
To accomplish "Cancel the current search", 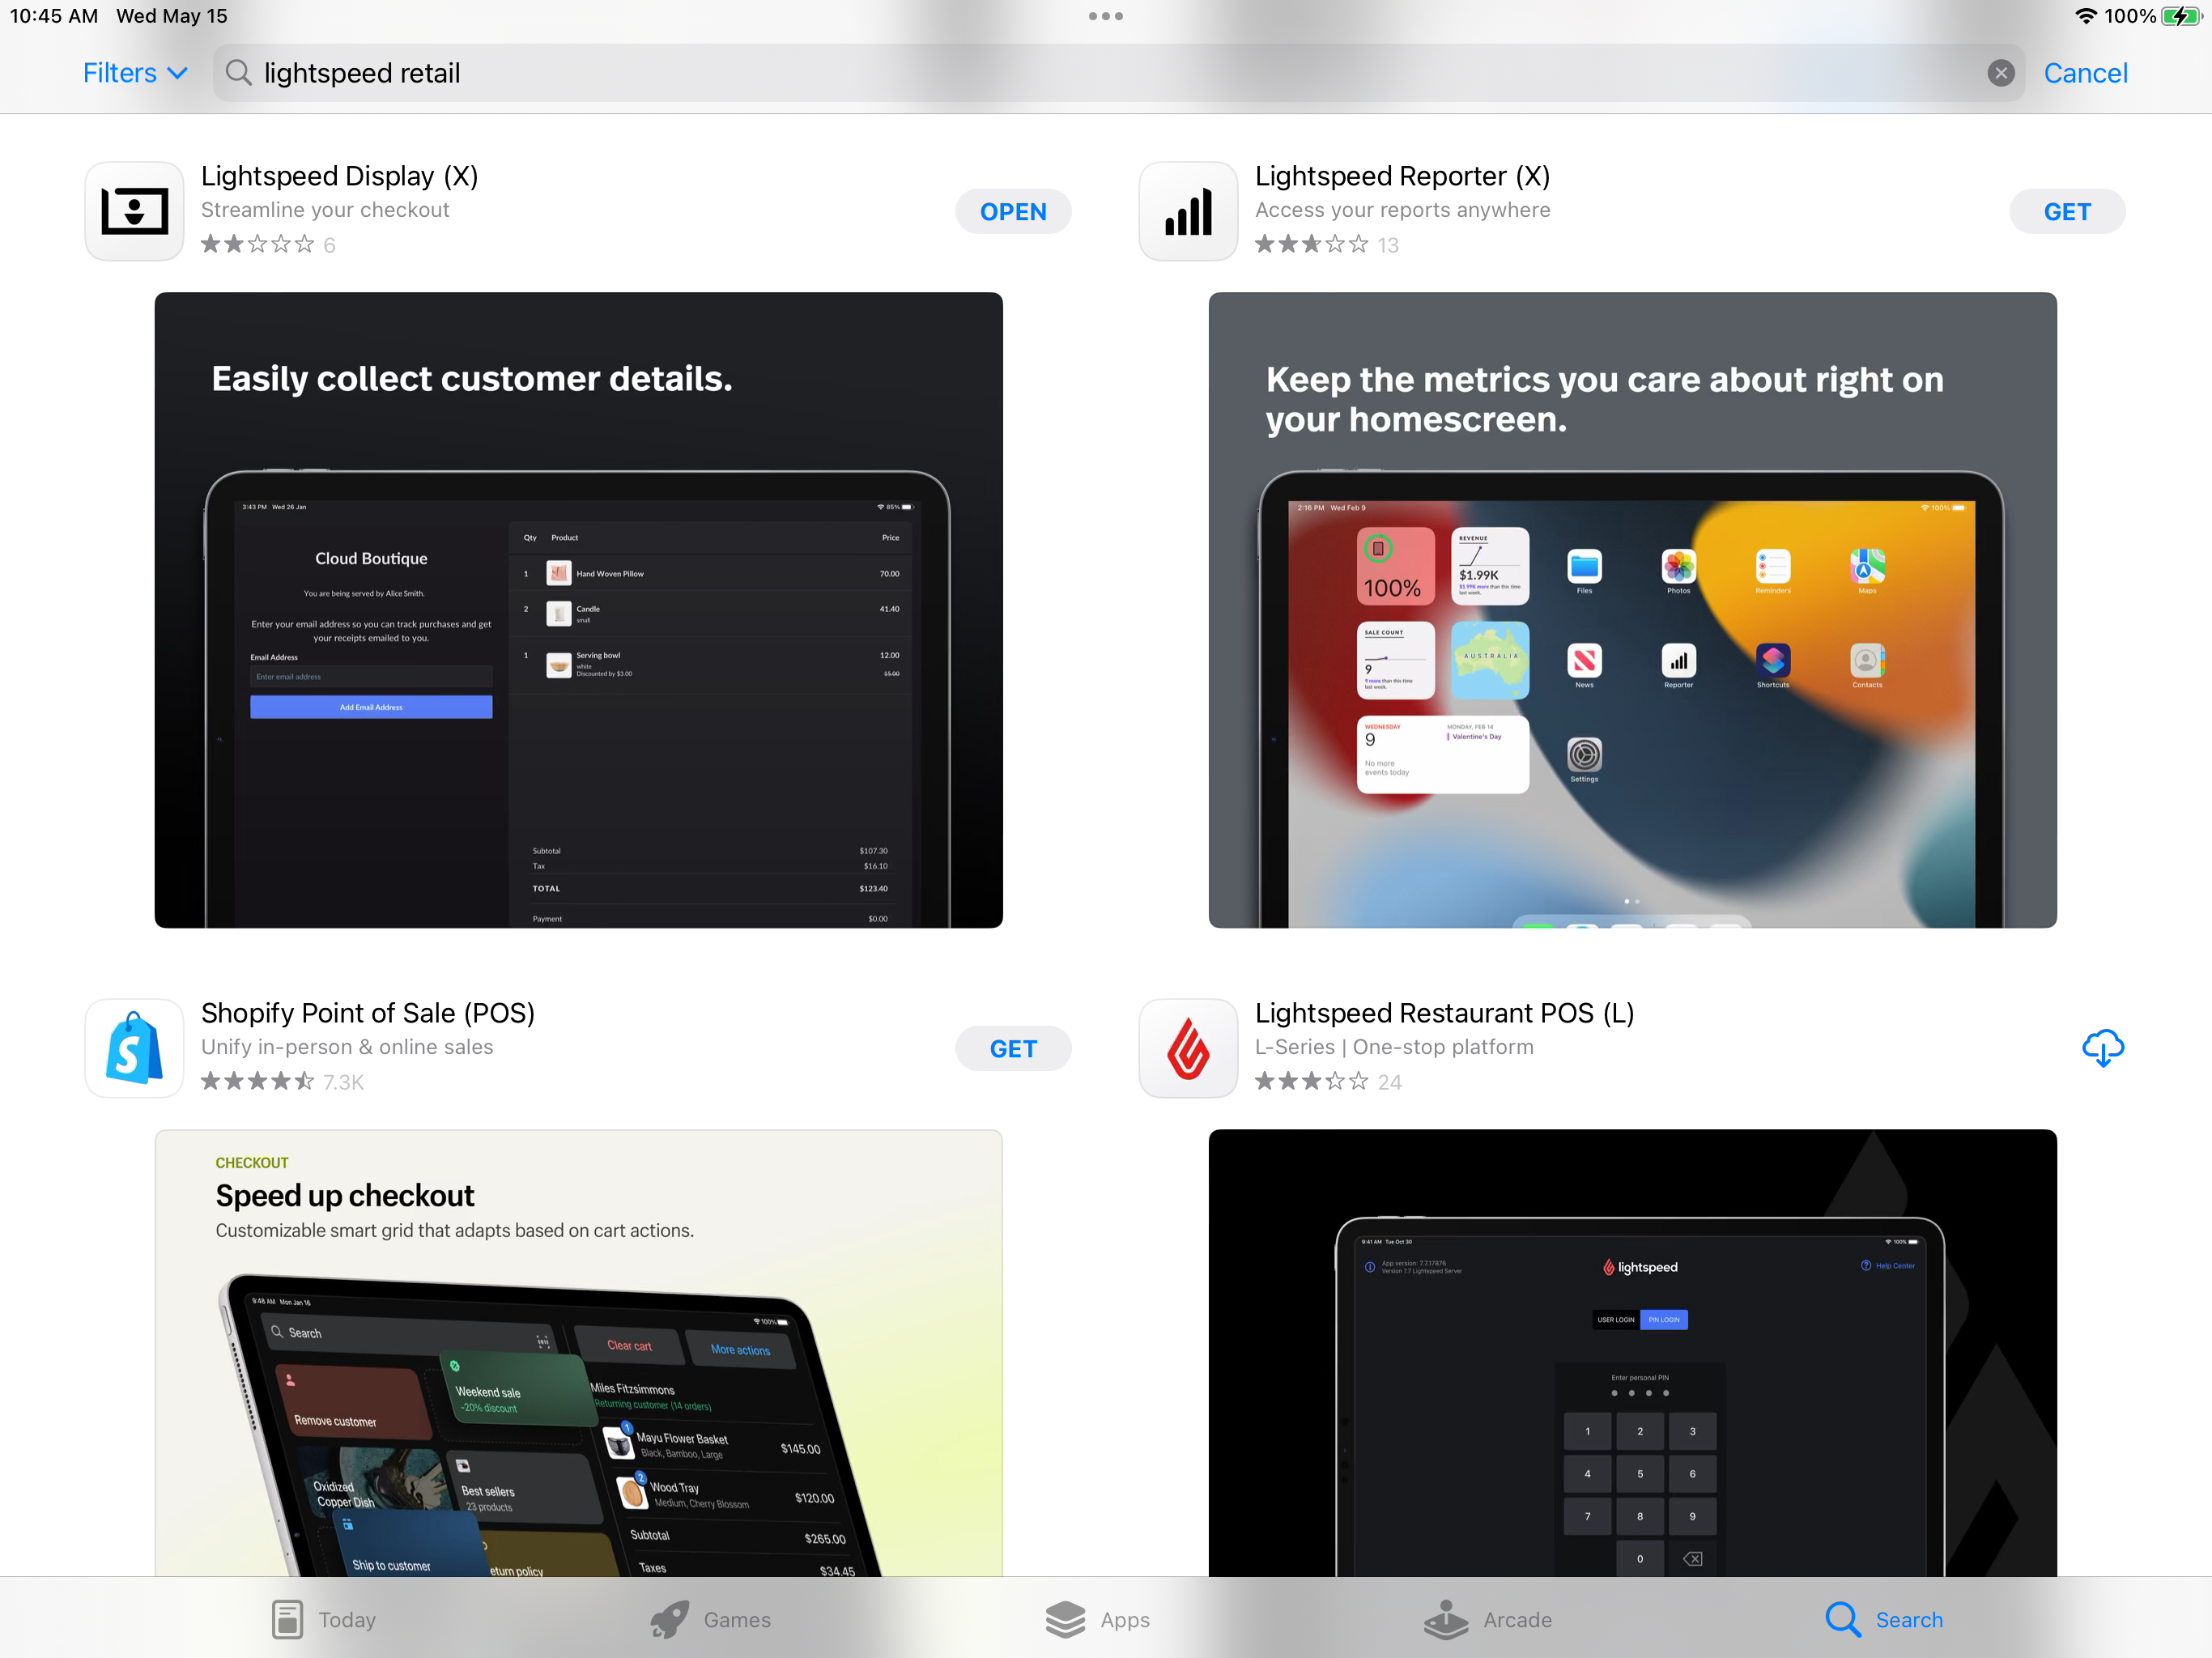I will [x=2085, y=73].
